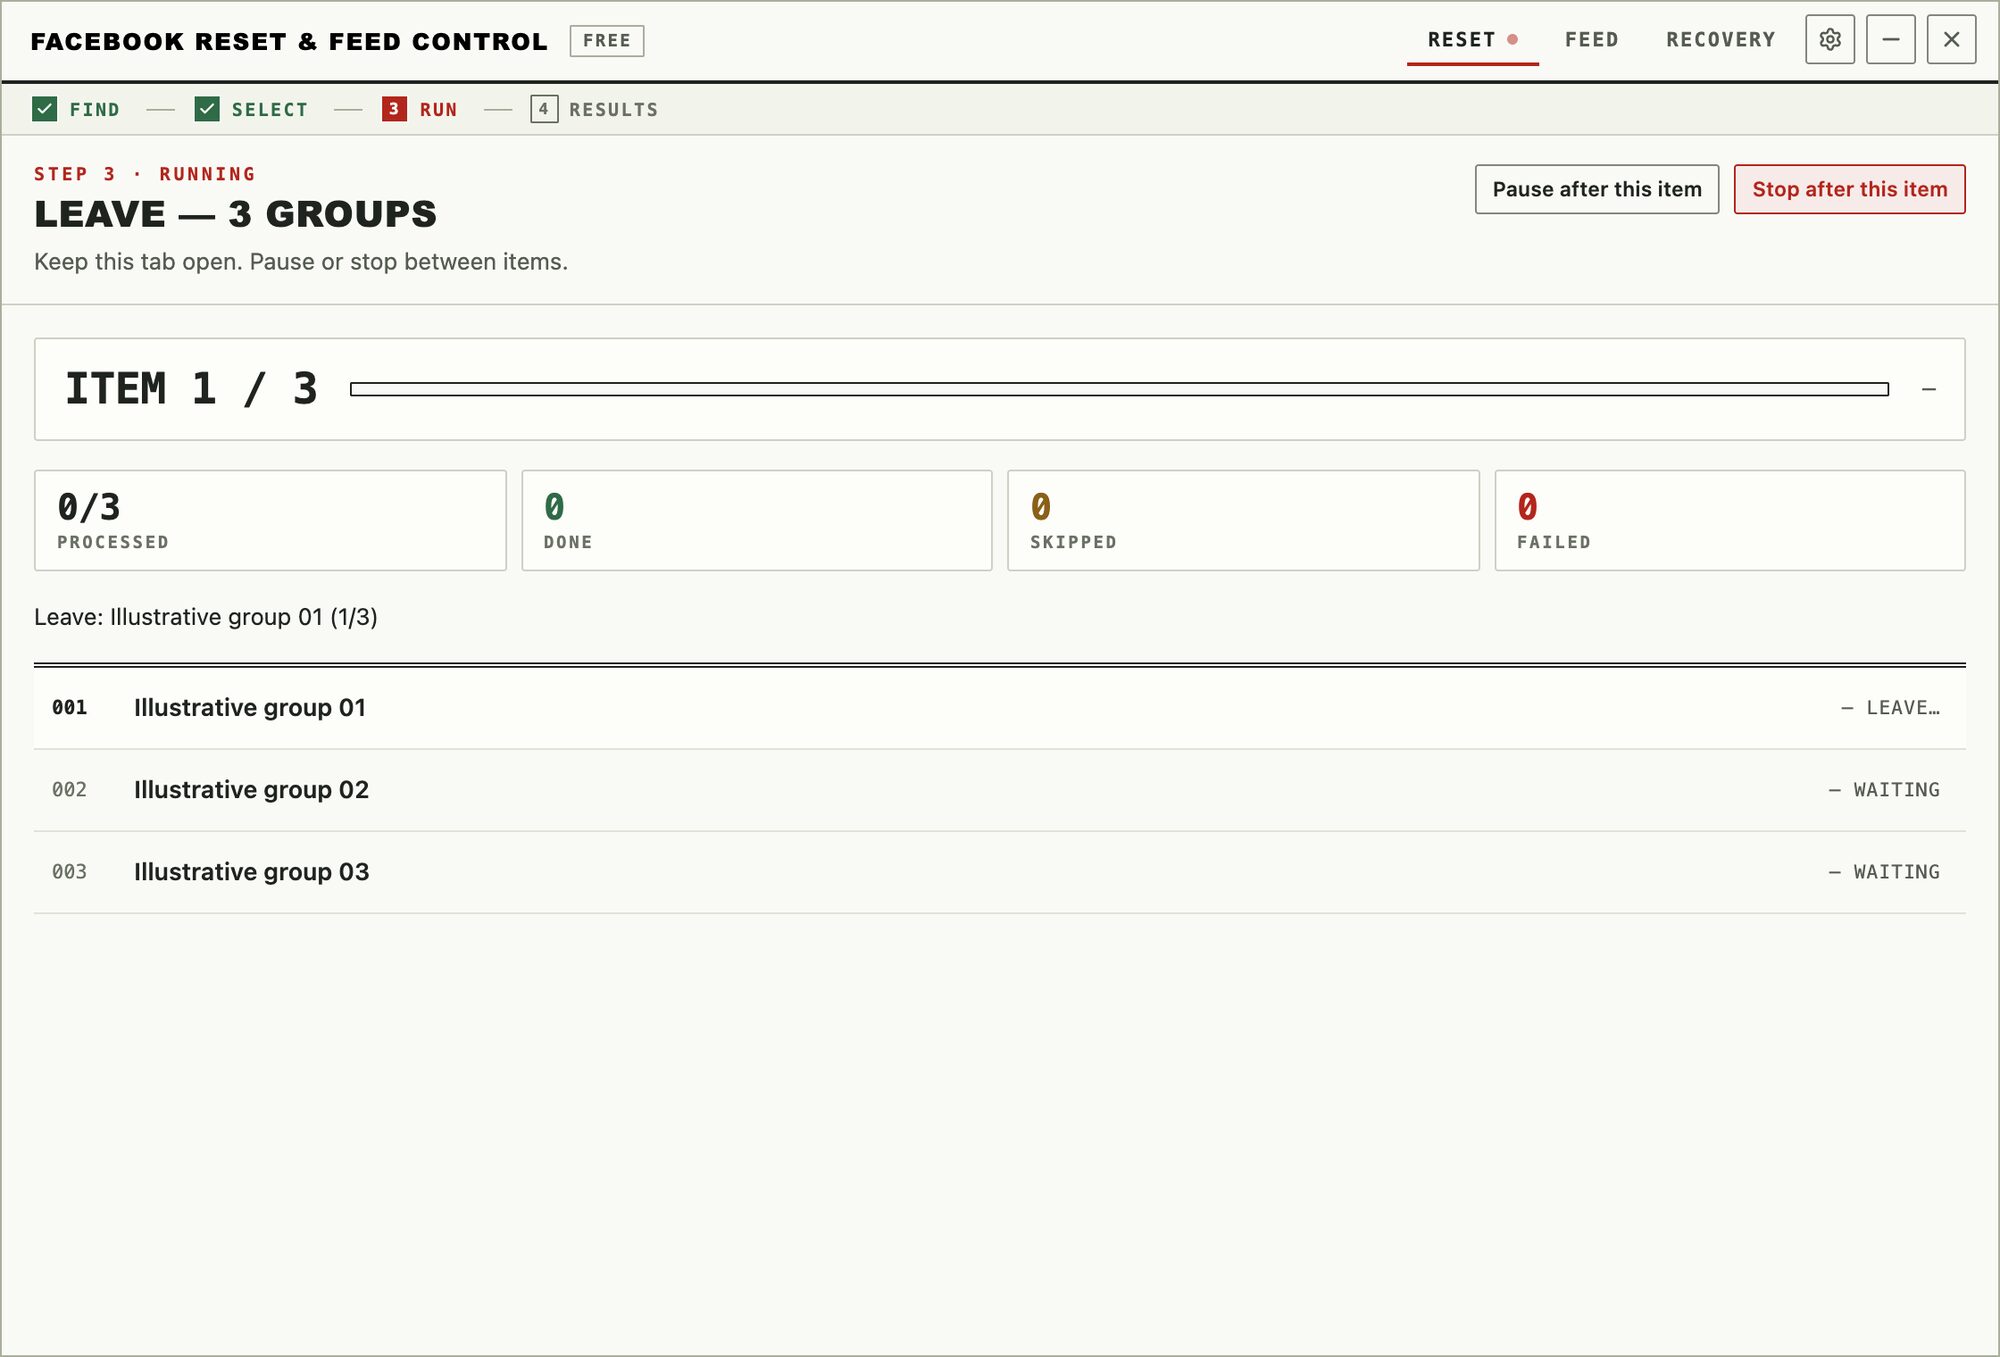Click the 'Leave: Illustrative group 01 (1/3)' status line

point(206,617)
